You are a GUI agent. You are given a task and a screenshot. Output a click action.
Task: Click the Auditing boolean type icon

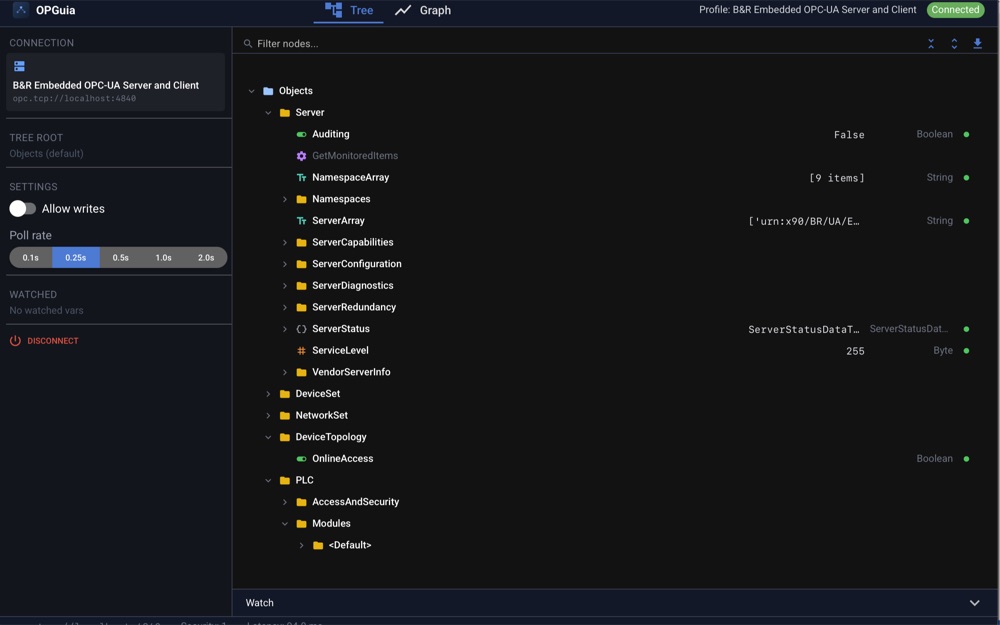tap(302, 134)
